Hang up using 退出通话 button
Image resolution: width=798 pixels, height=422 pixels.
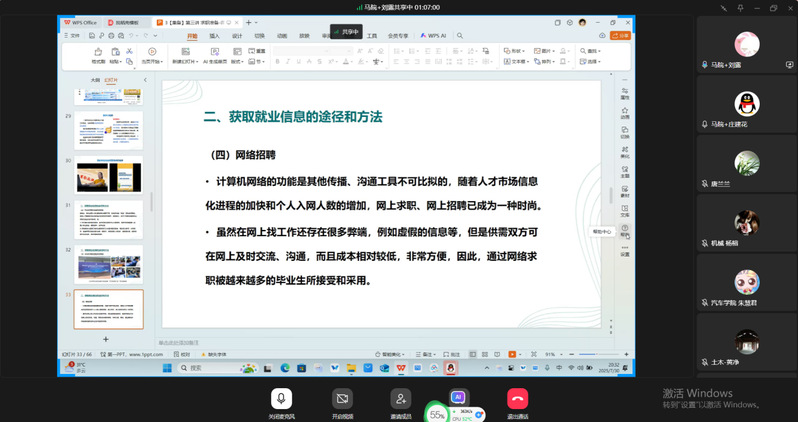[517, 399]
